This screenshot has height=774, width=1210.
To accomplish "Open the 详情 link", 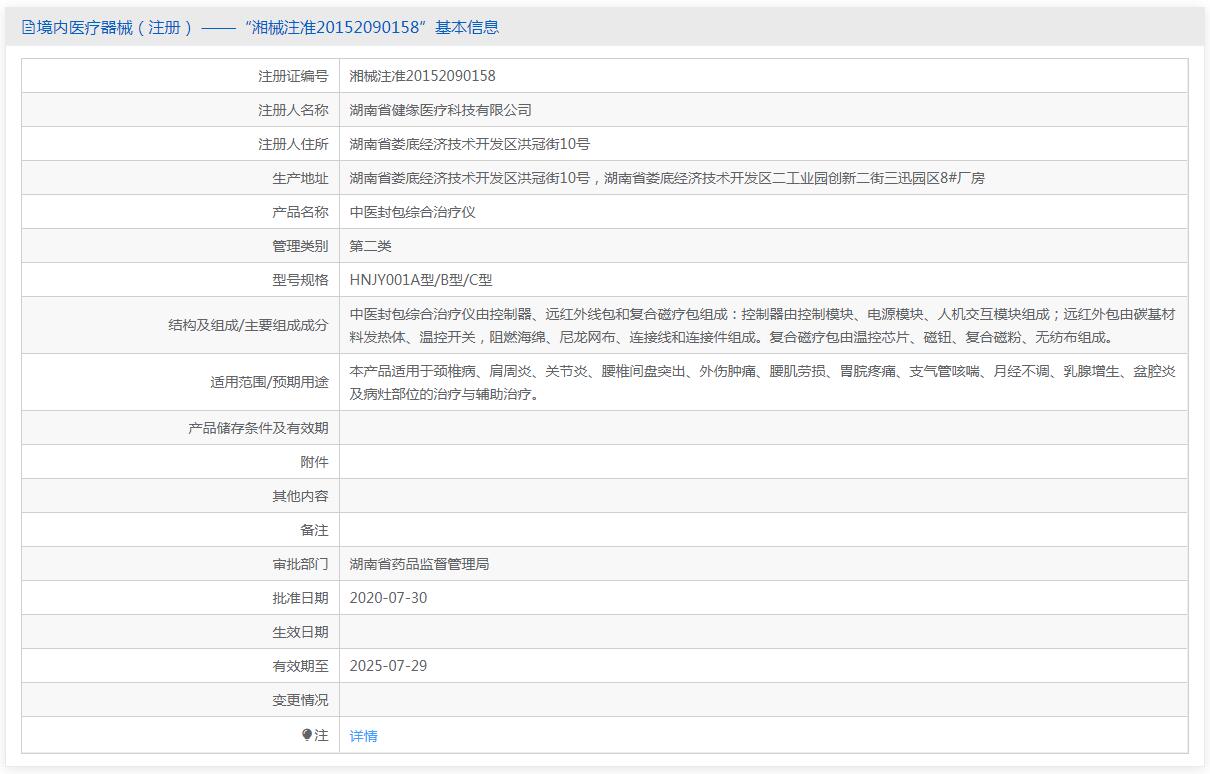I will point(363,736).
